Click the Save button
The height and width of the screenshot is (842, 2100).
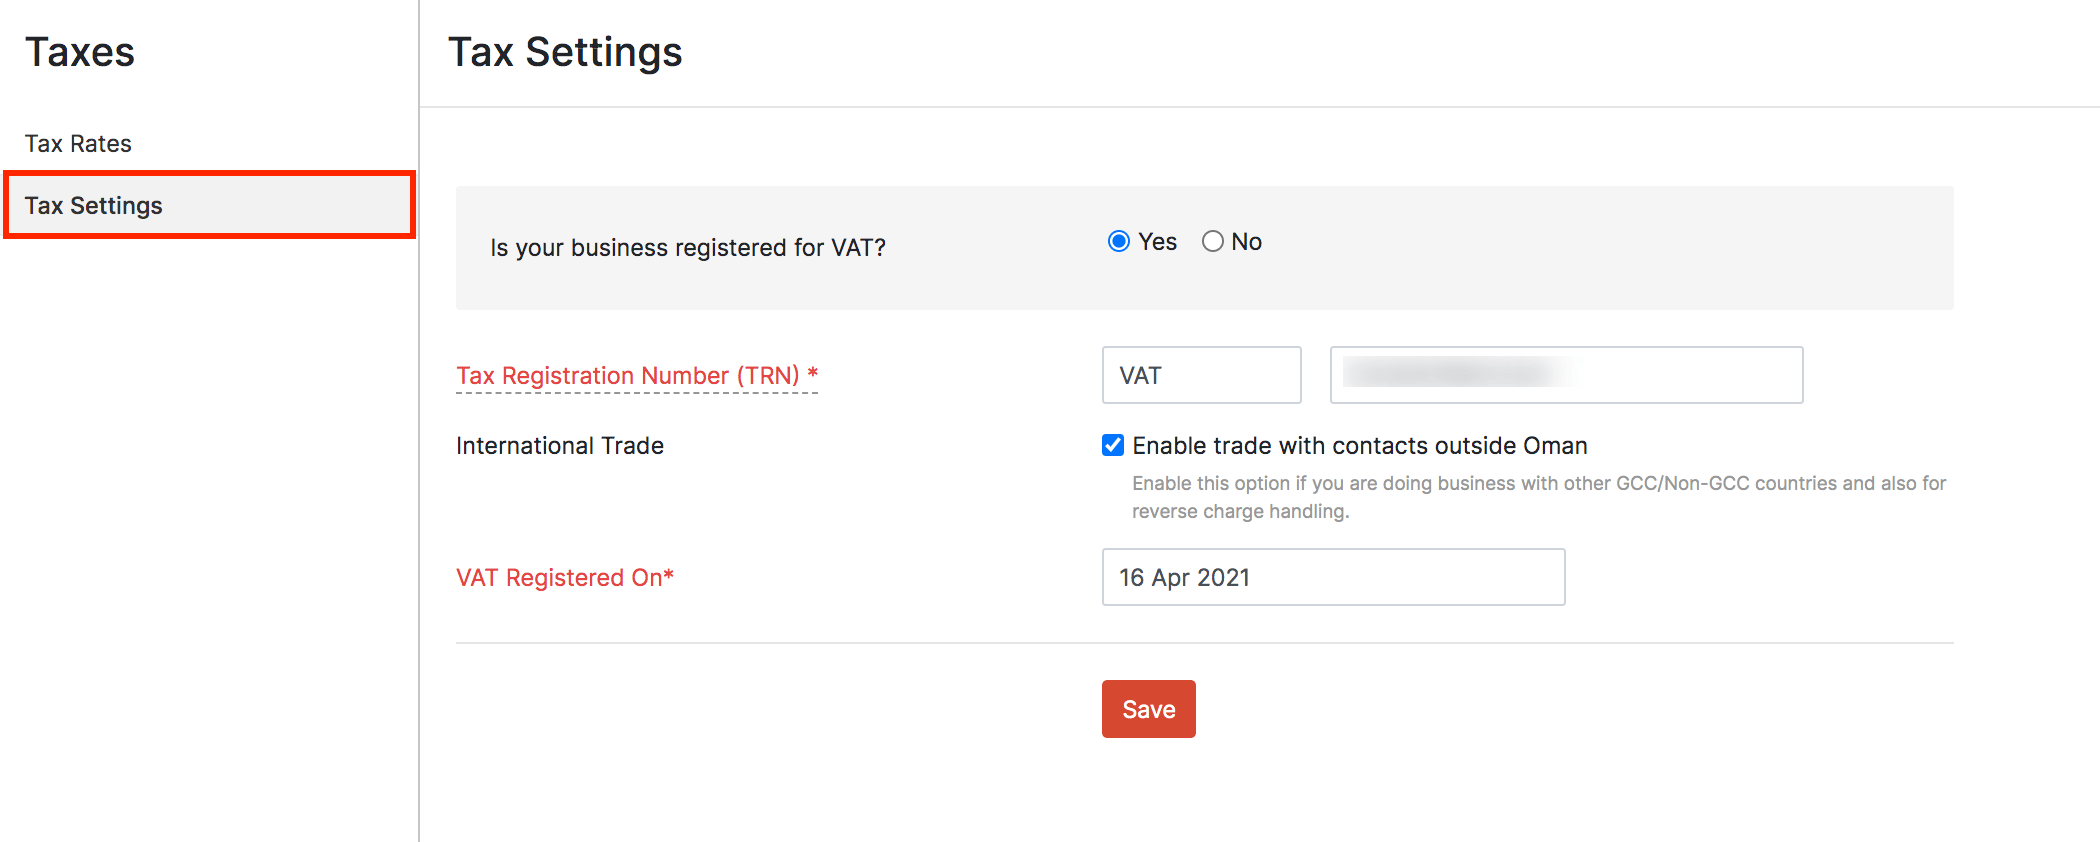pos(1148,708)
